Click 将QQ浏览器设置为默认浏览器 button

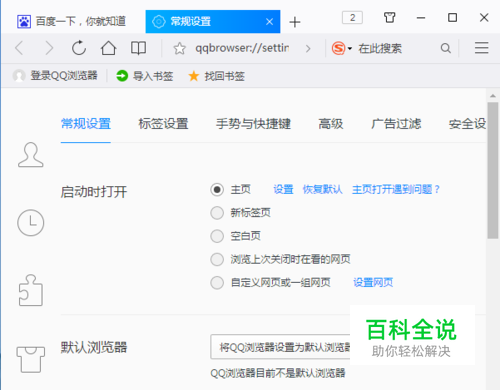pyautogui.click(x=280, y=347)
